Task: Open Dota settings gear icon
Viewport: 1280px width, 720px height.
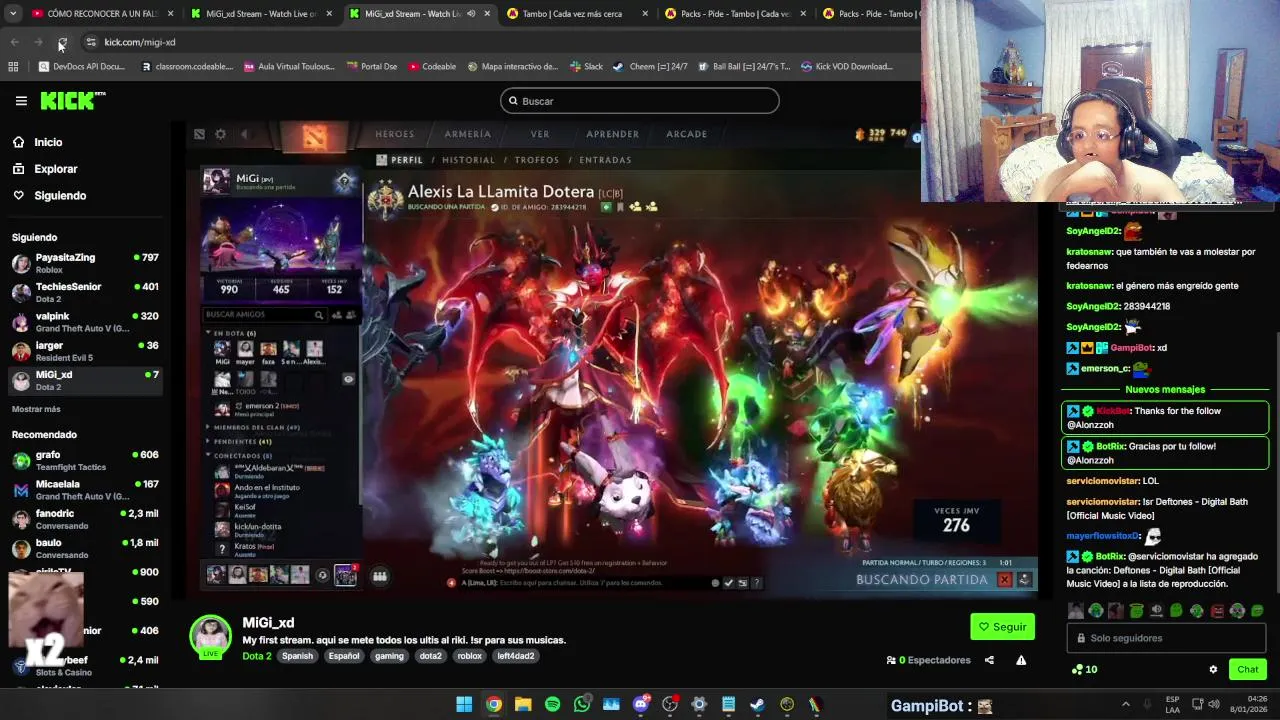Action: 220,134
